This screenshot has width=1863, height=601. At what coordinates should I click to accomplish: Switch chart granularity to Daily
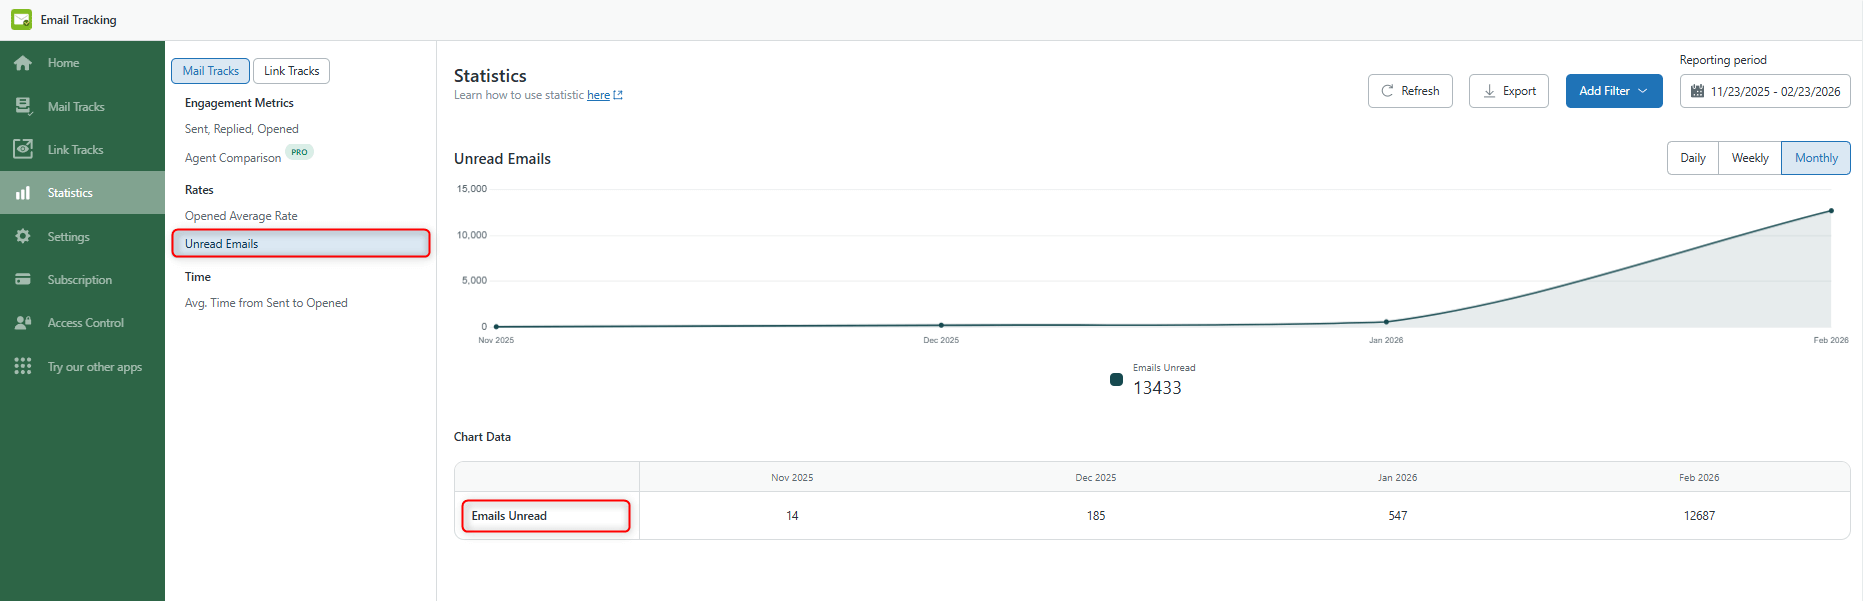click(x=1692, y=158)
